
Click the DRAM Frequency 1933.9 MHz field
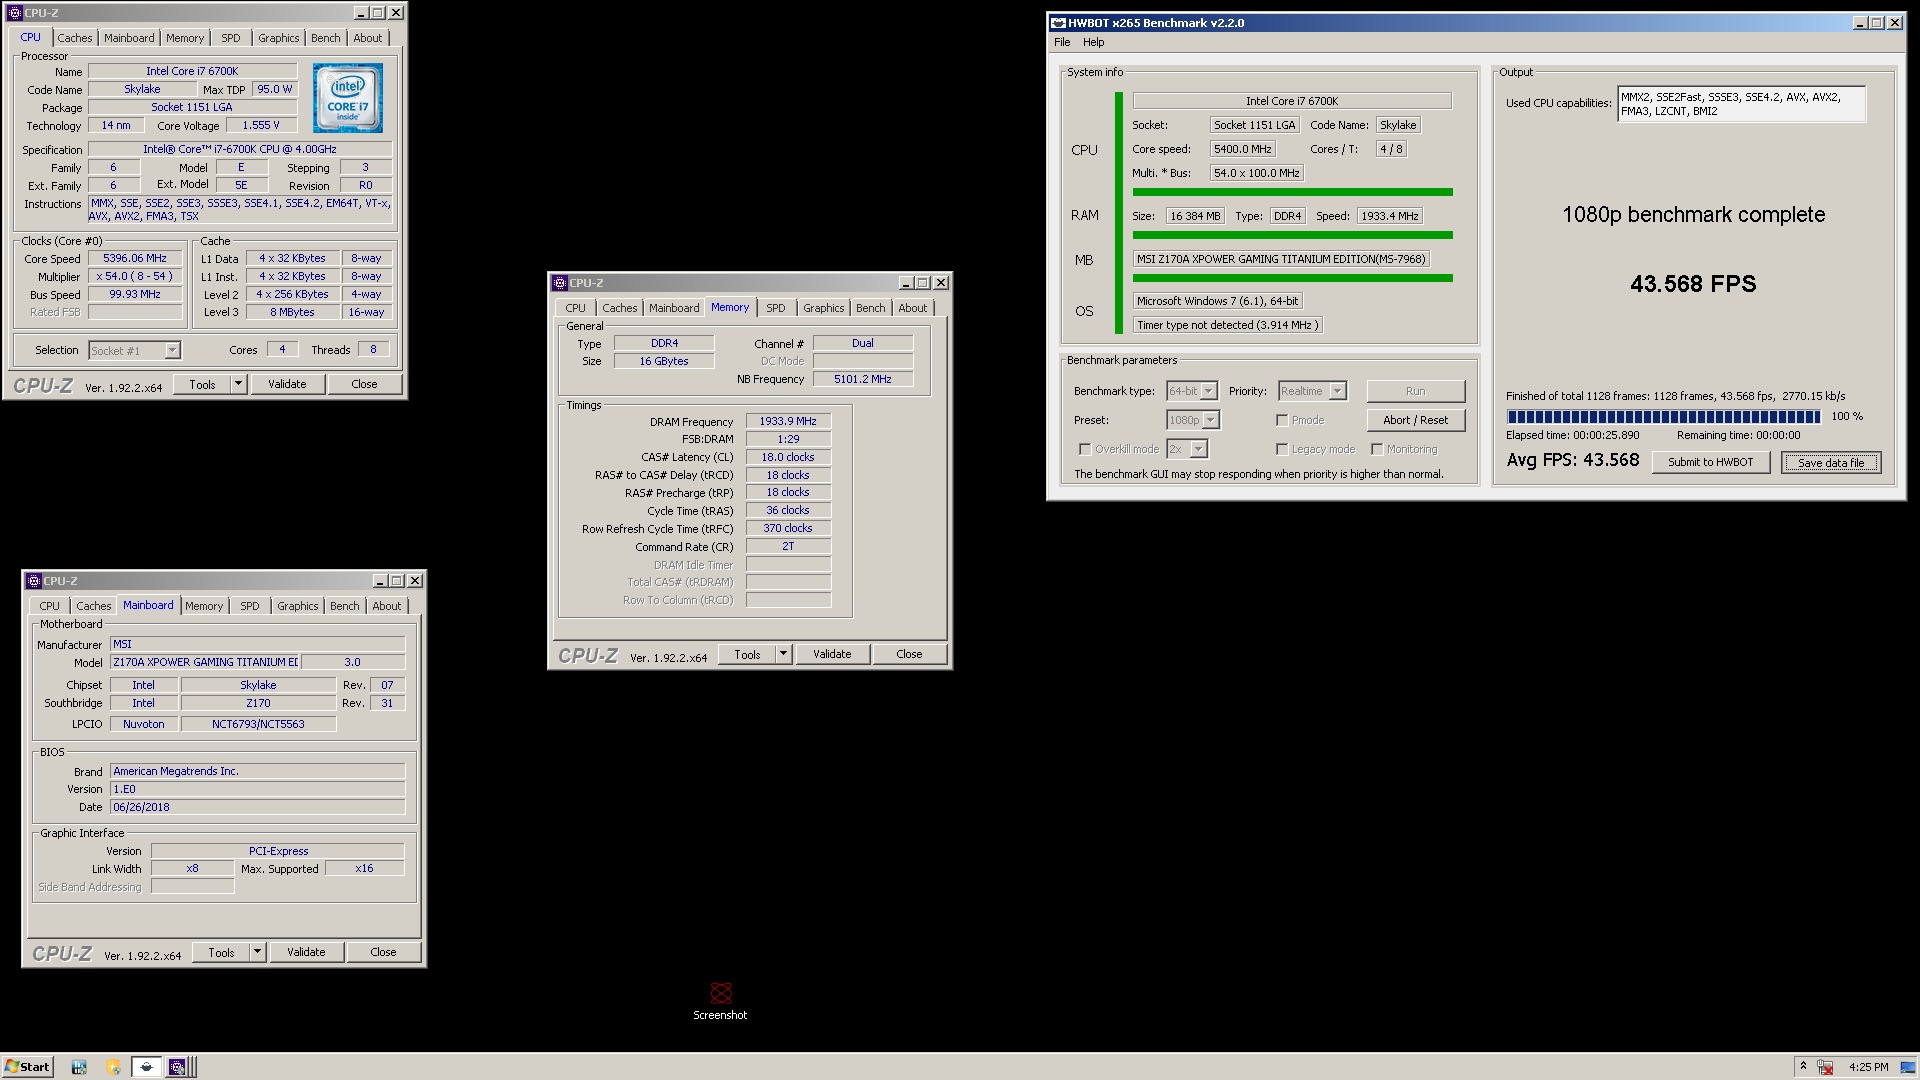coord(788,421)
